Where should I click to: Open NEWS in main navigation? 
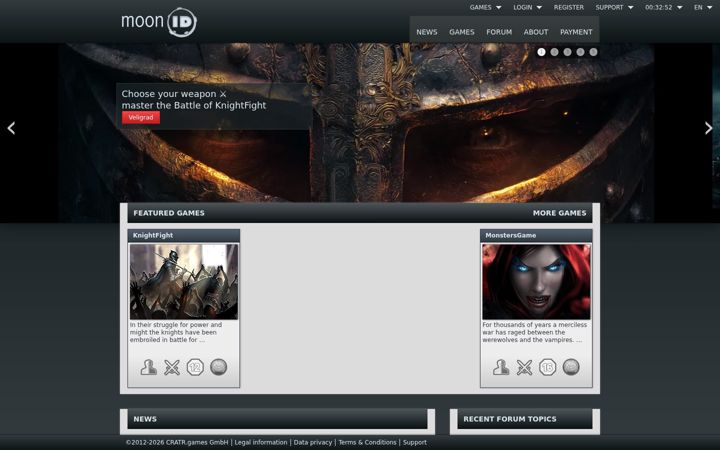pyautogui.click(x=427, y=32)
